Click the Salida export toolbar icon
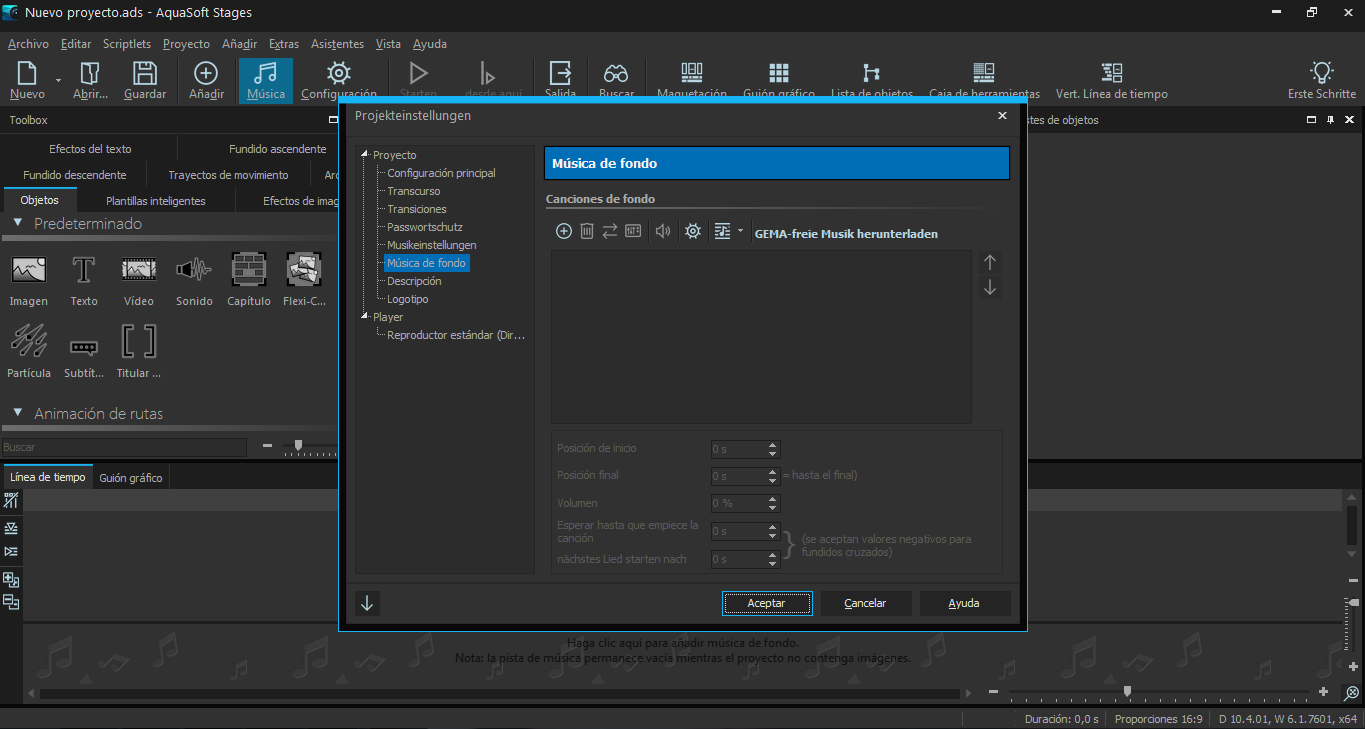This screenshot has width=1365, height=729. pyautogui.click(x=561, y=80)
